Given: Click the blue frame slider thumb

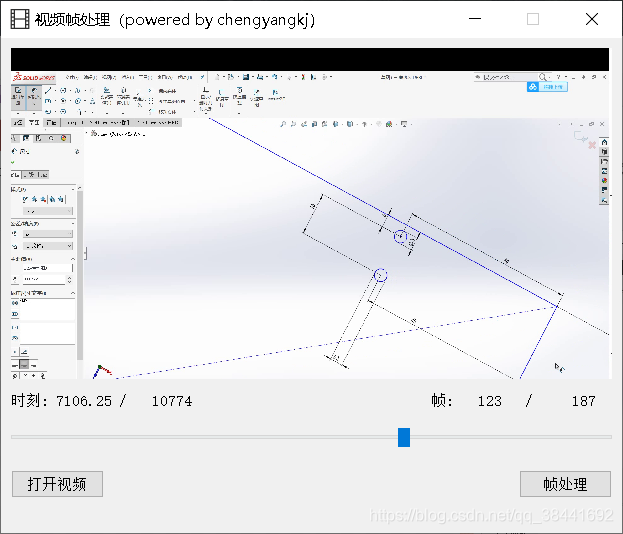Looking at the screenshot, I should coord(404,437).
